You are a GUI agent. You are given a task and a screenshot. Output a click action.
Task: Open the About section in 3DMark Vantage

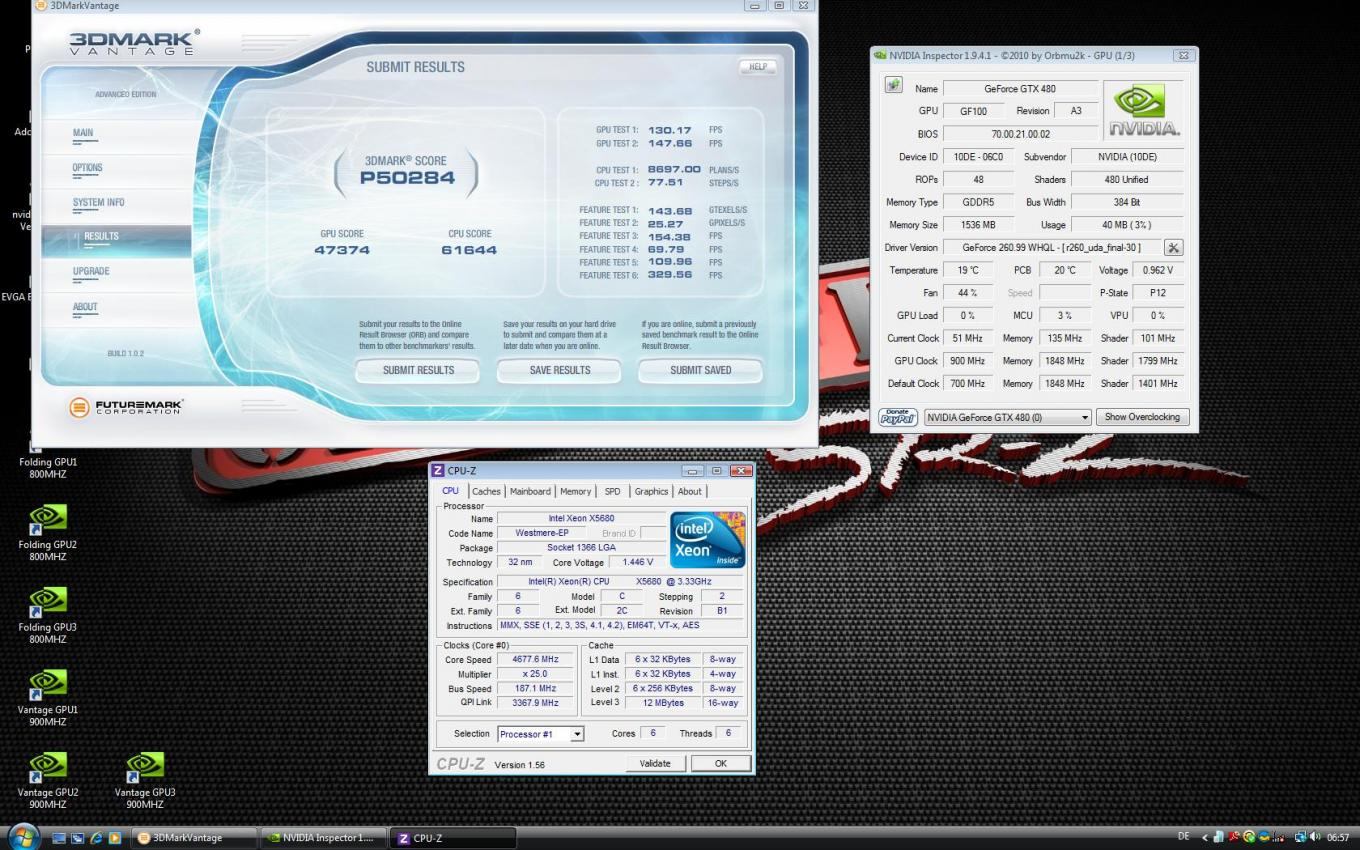point(85,307)
